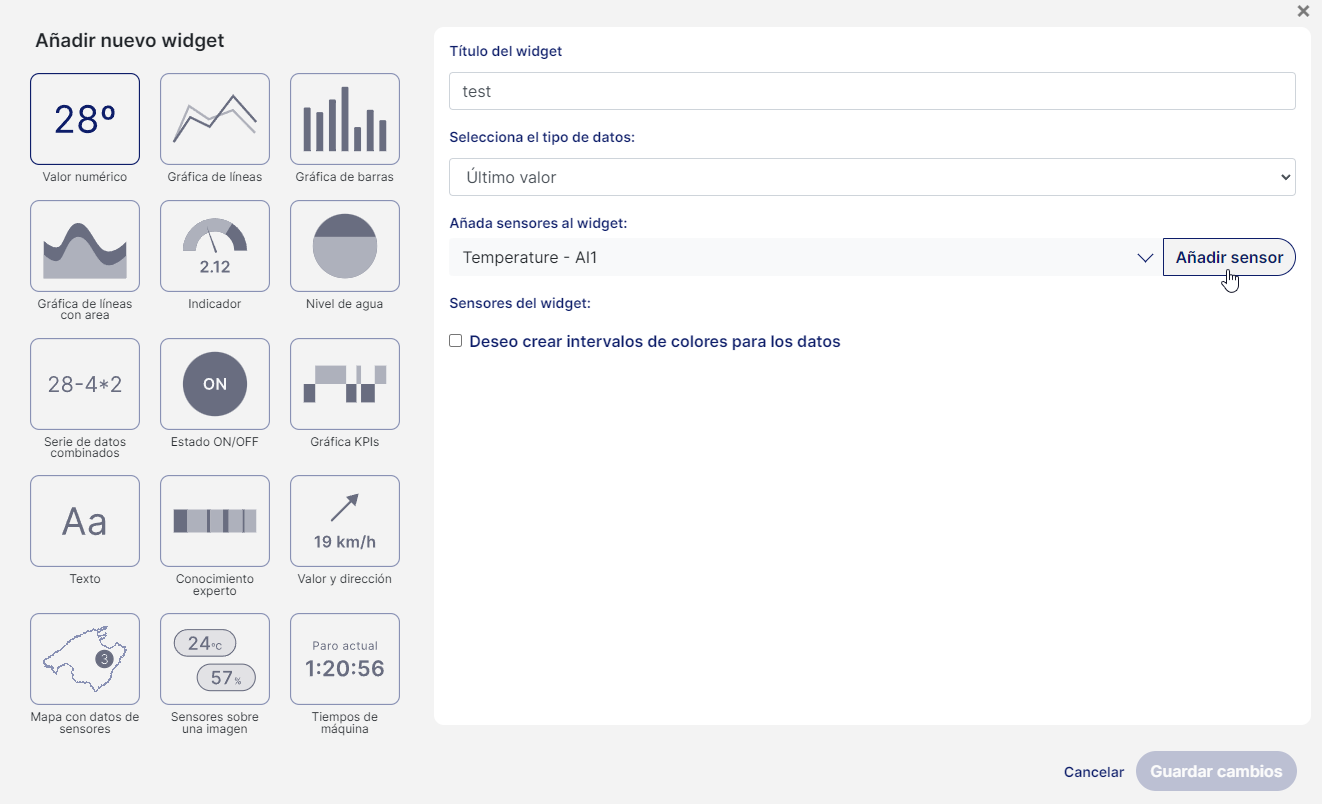Choose the Nivel de agua widget
Viewport: 1322px width, 804px height.
coord(344,246)
